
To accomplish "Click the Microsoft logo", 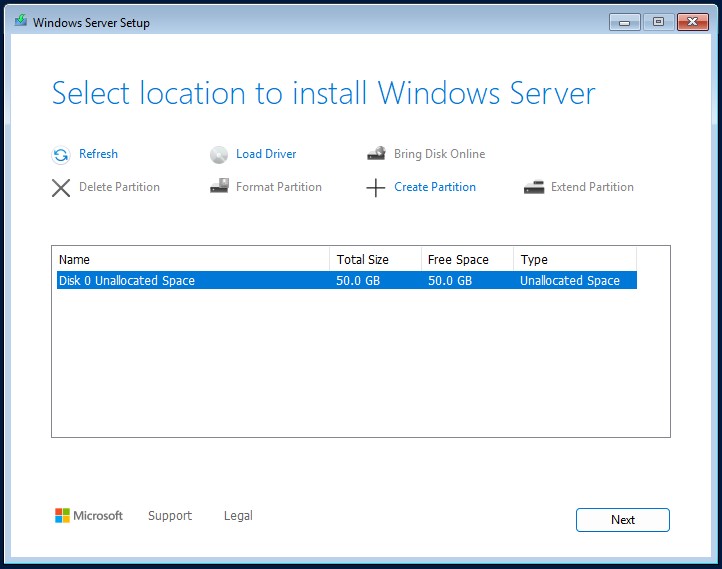I will 89,516.
